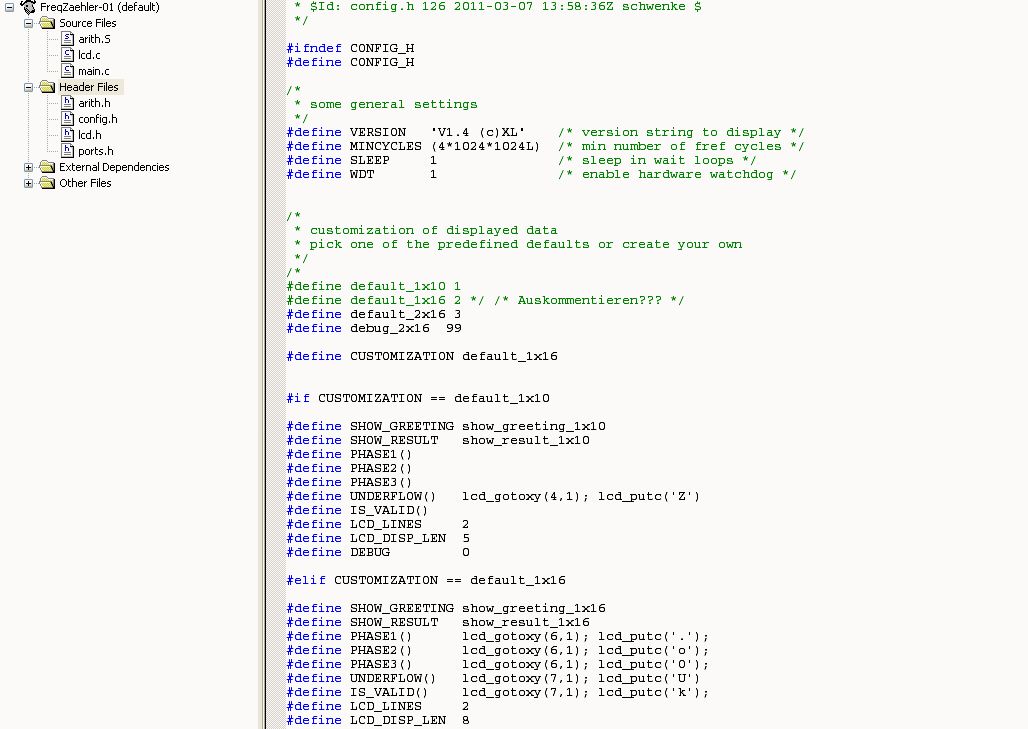The width and height of the screenshot is (1028, 729).
Task: Collapse the Source Files folder
Action: (28, 23)
